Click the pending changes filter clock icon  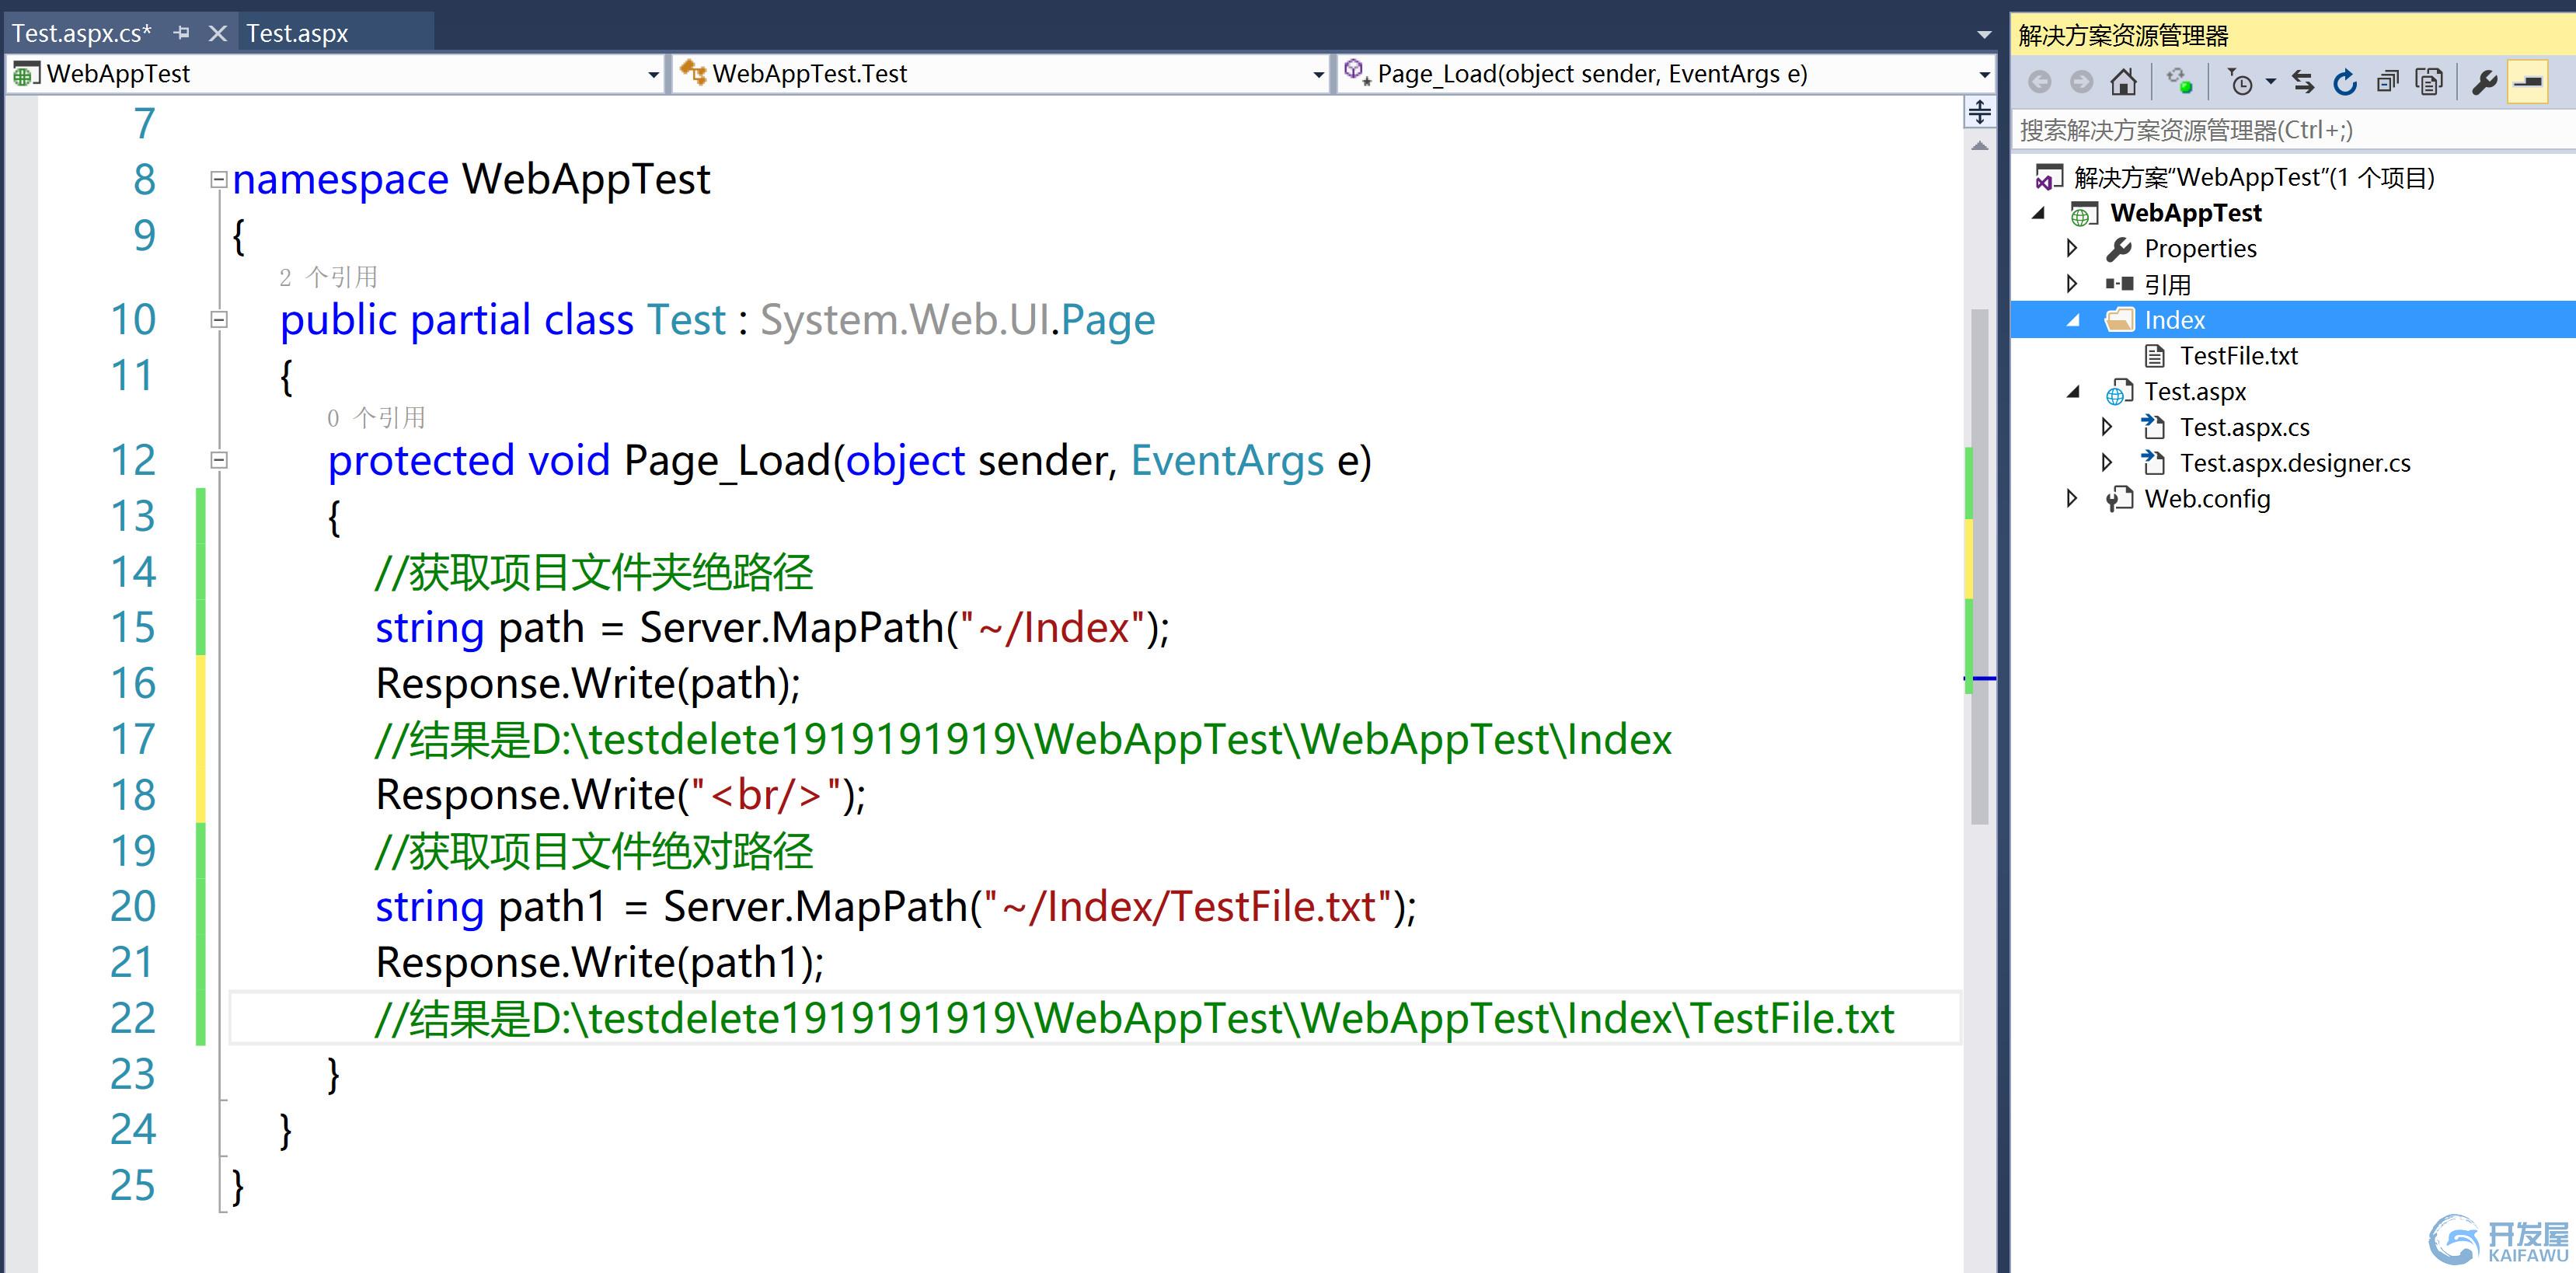click(2241, 82)
